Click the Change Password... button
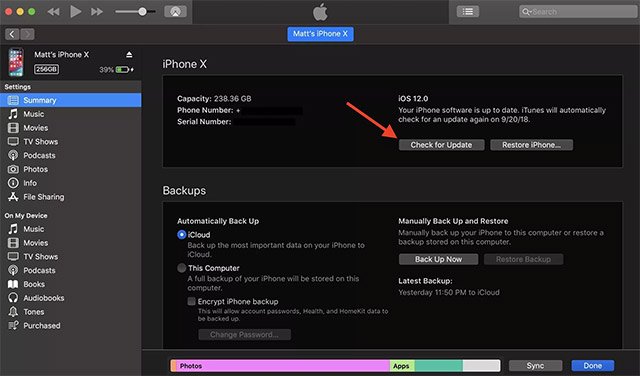The height and width of the screenshot is (376, 640). tap(244, 335)
